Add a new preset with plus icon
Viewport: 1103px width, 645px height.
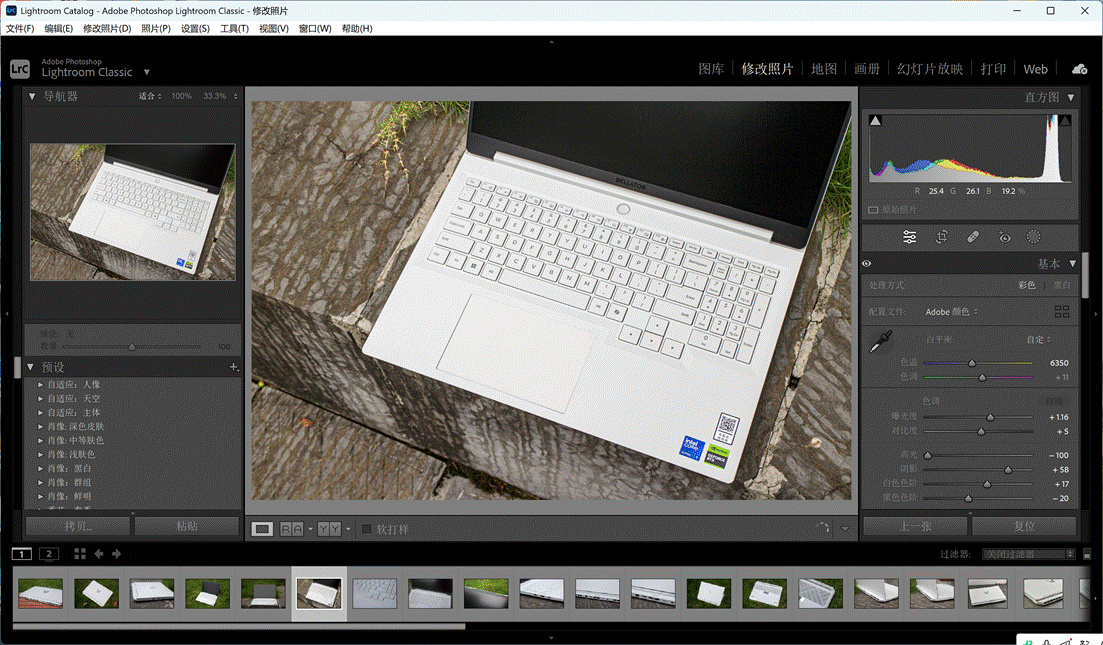tap(234, 366)
